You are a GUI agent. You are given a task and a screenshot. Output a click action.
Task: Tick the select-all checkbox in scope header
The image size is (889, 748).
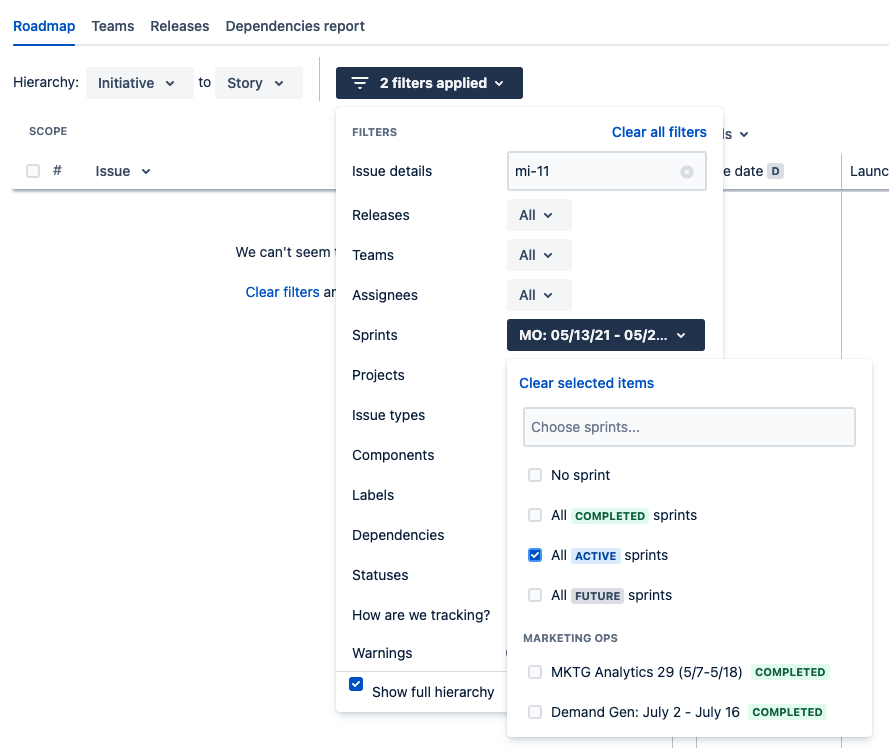(33, 171)
